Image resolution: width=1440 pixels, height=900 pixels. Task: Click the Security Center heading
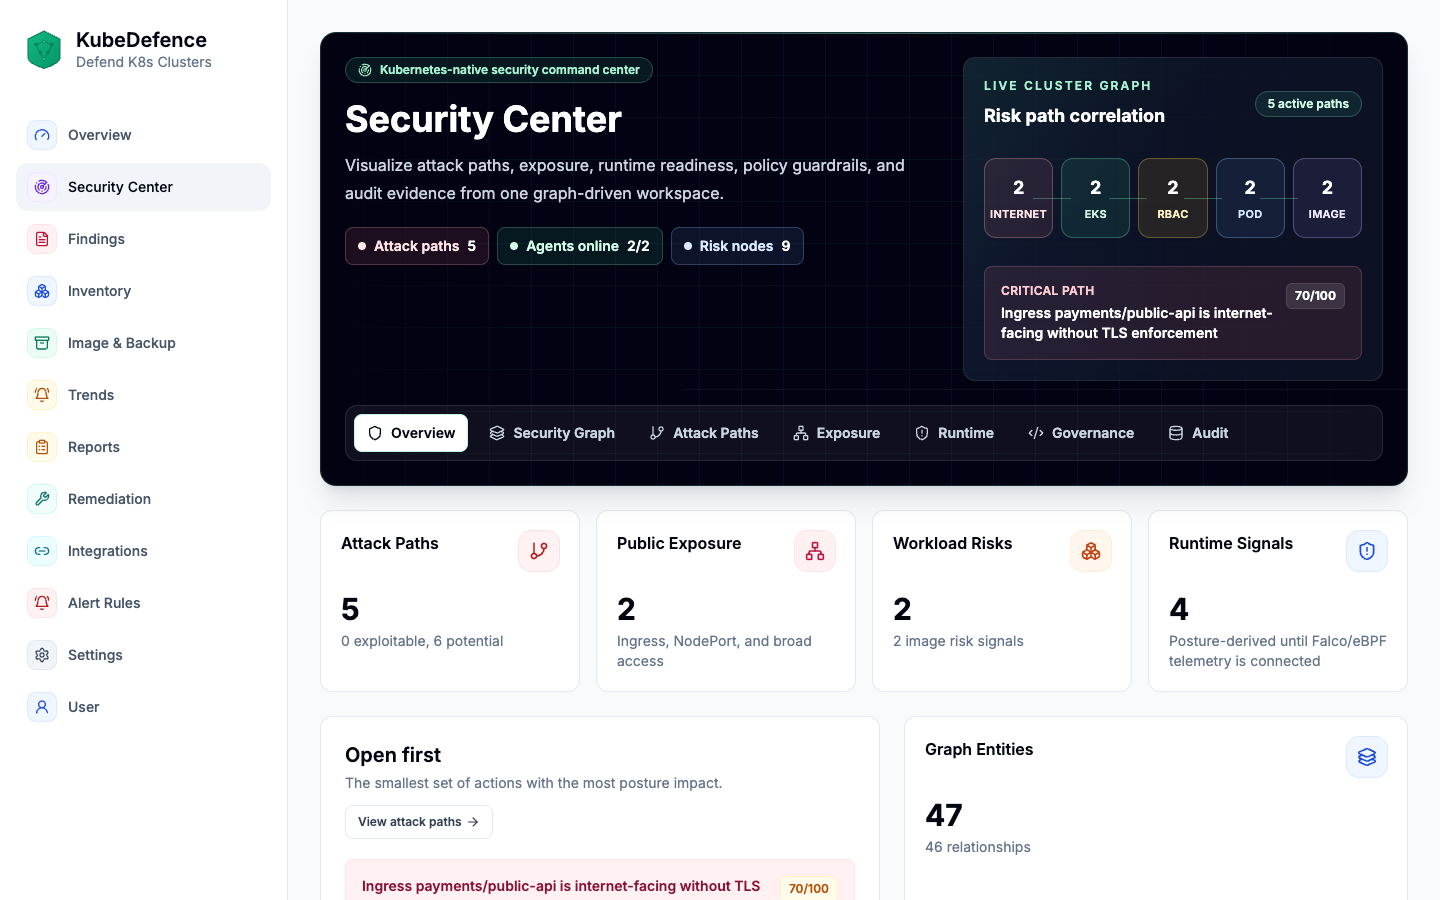[x=483, y=120]
